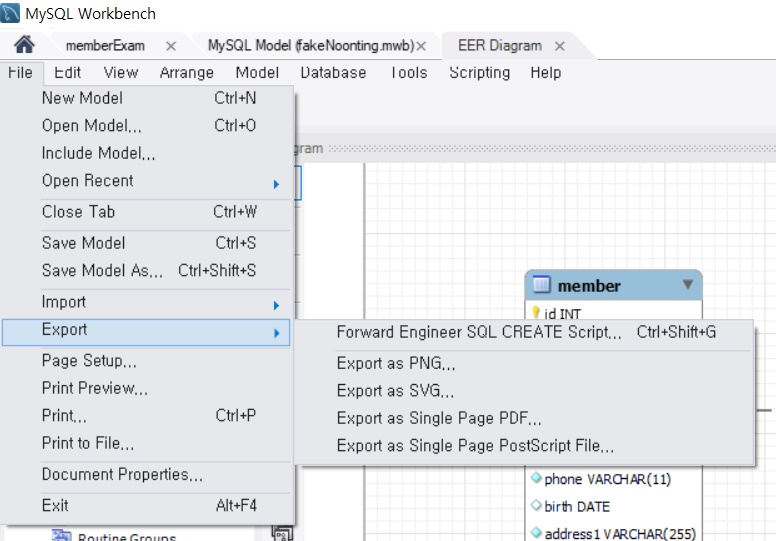The image size is (776, 541).
Task: Select Import menu entry
Action: tap(146, 302)
